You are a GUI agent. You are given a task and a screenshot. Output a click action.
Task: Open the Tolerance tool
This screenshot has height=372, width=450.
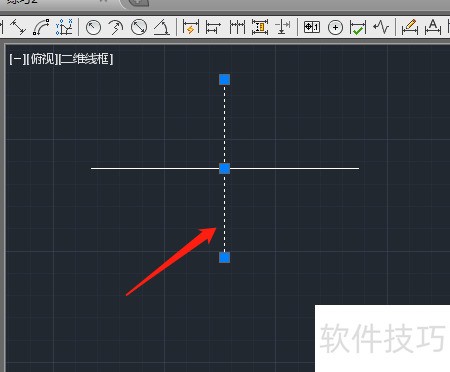point(312,27)
